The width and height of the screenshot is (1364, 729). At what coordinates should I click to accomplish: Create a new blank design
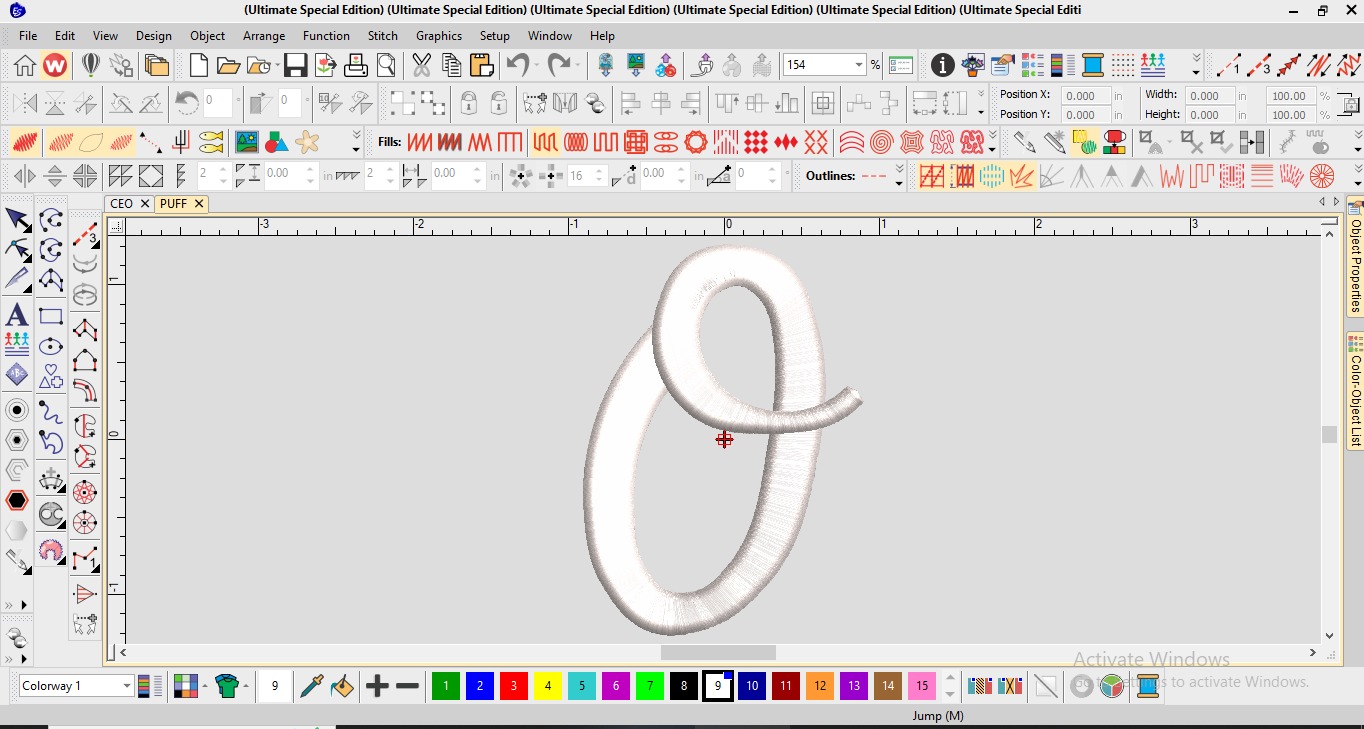coord(199,66)
